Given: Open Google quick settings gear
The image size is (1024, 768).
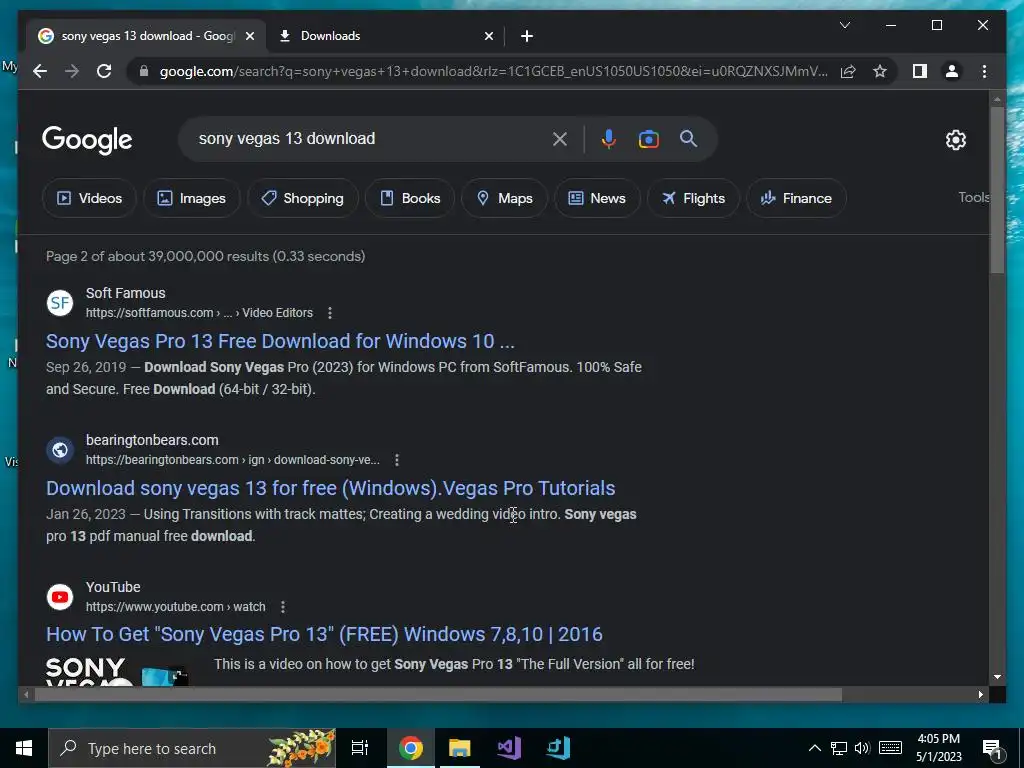Looking at the screenshot, I should (955, 140).
